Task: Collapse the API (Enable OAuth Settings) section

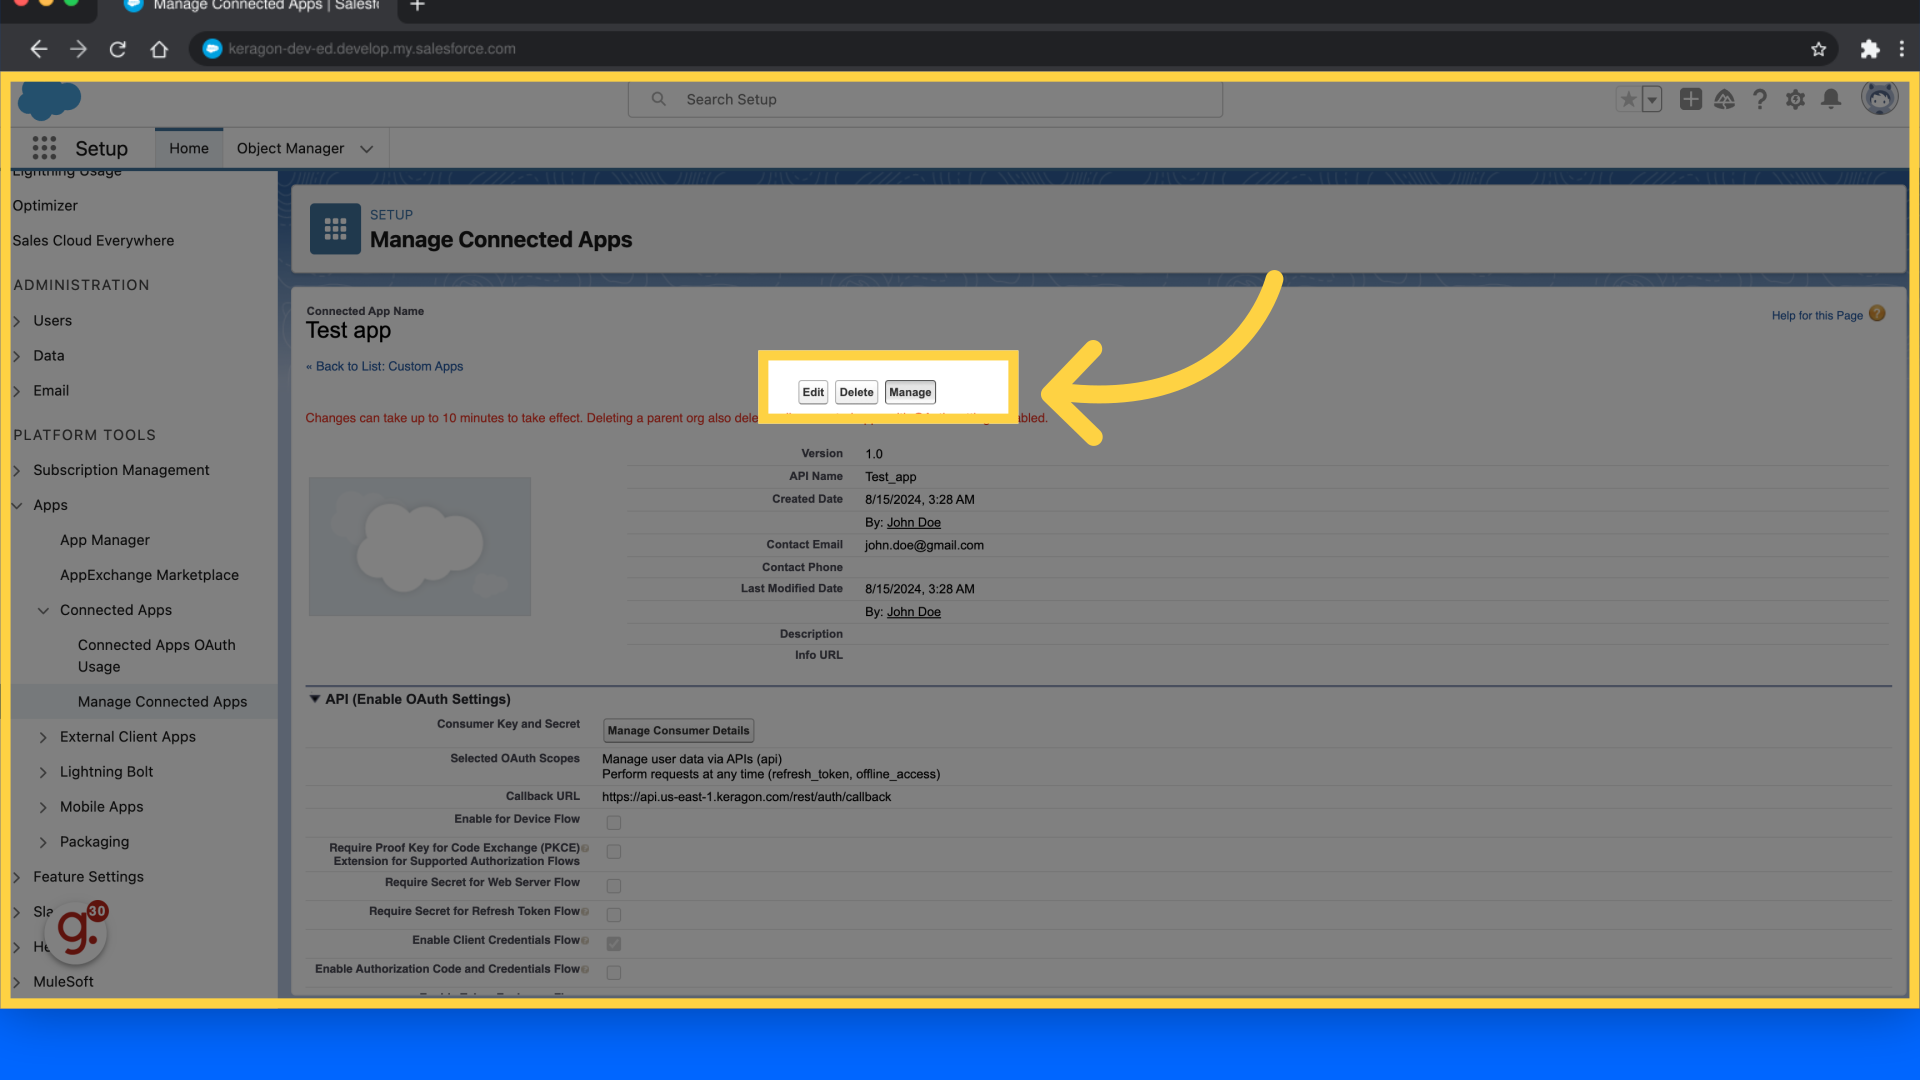Action: coord(315,699)
